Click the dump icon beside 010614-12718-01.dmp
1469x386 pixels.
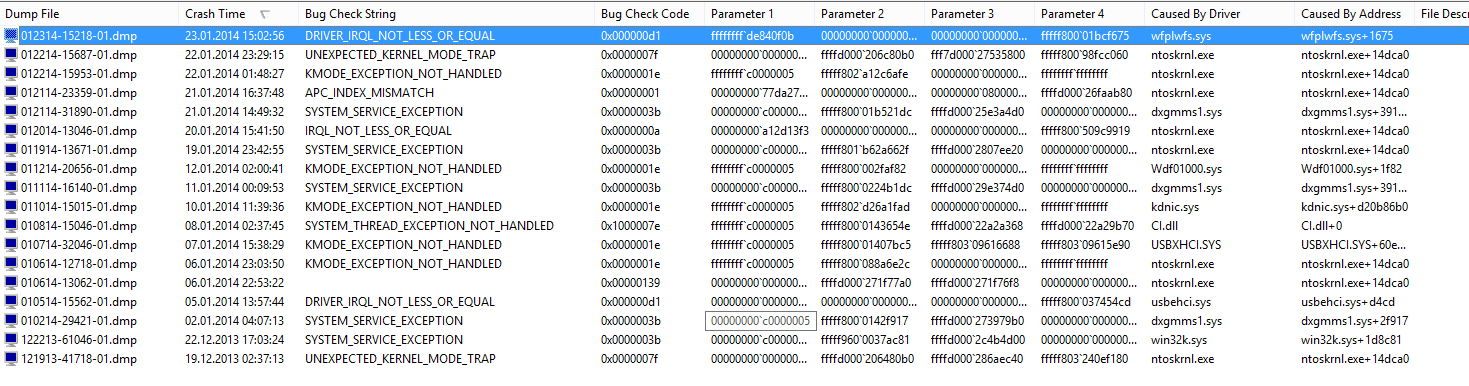coord(11,263)
